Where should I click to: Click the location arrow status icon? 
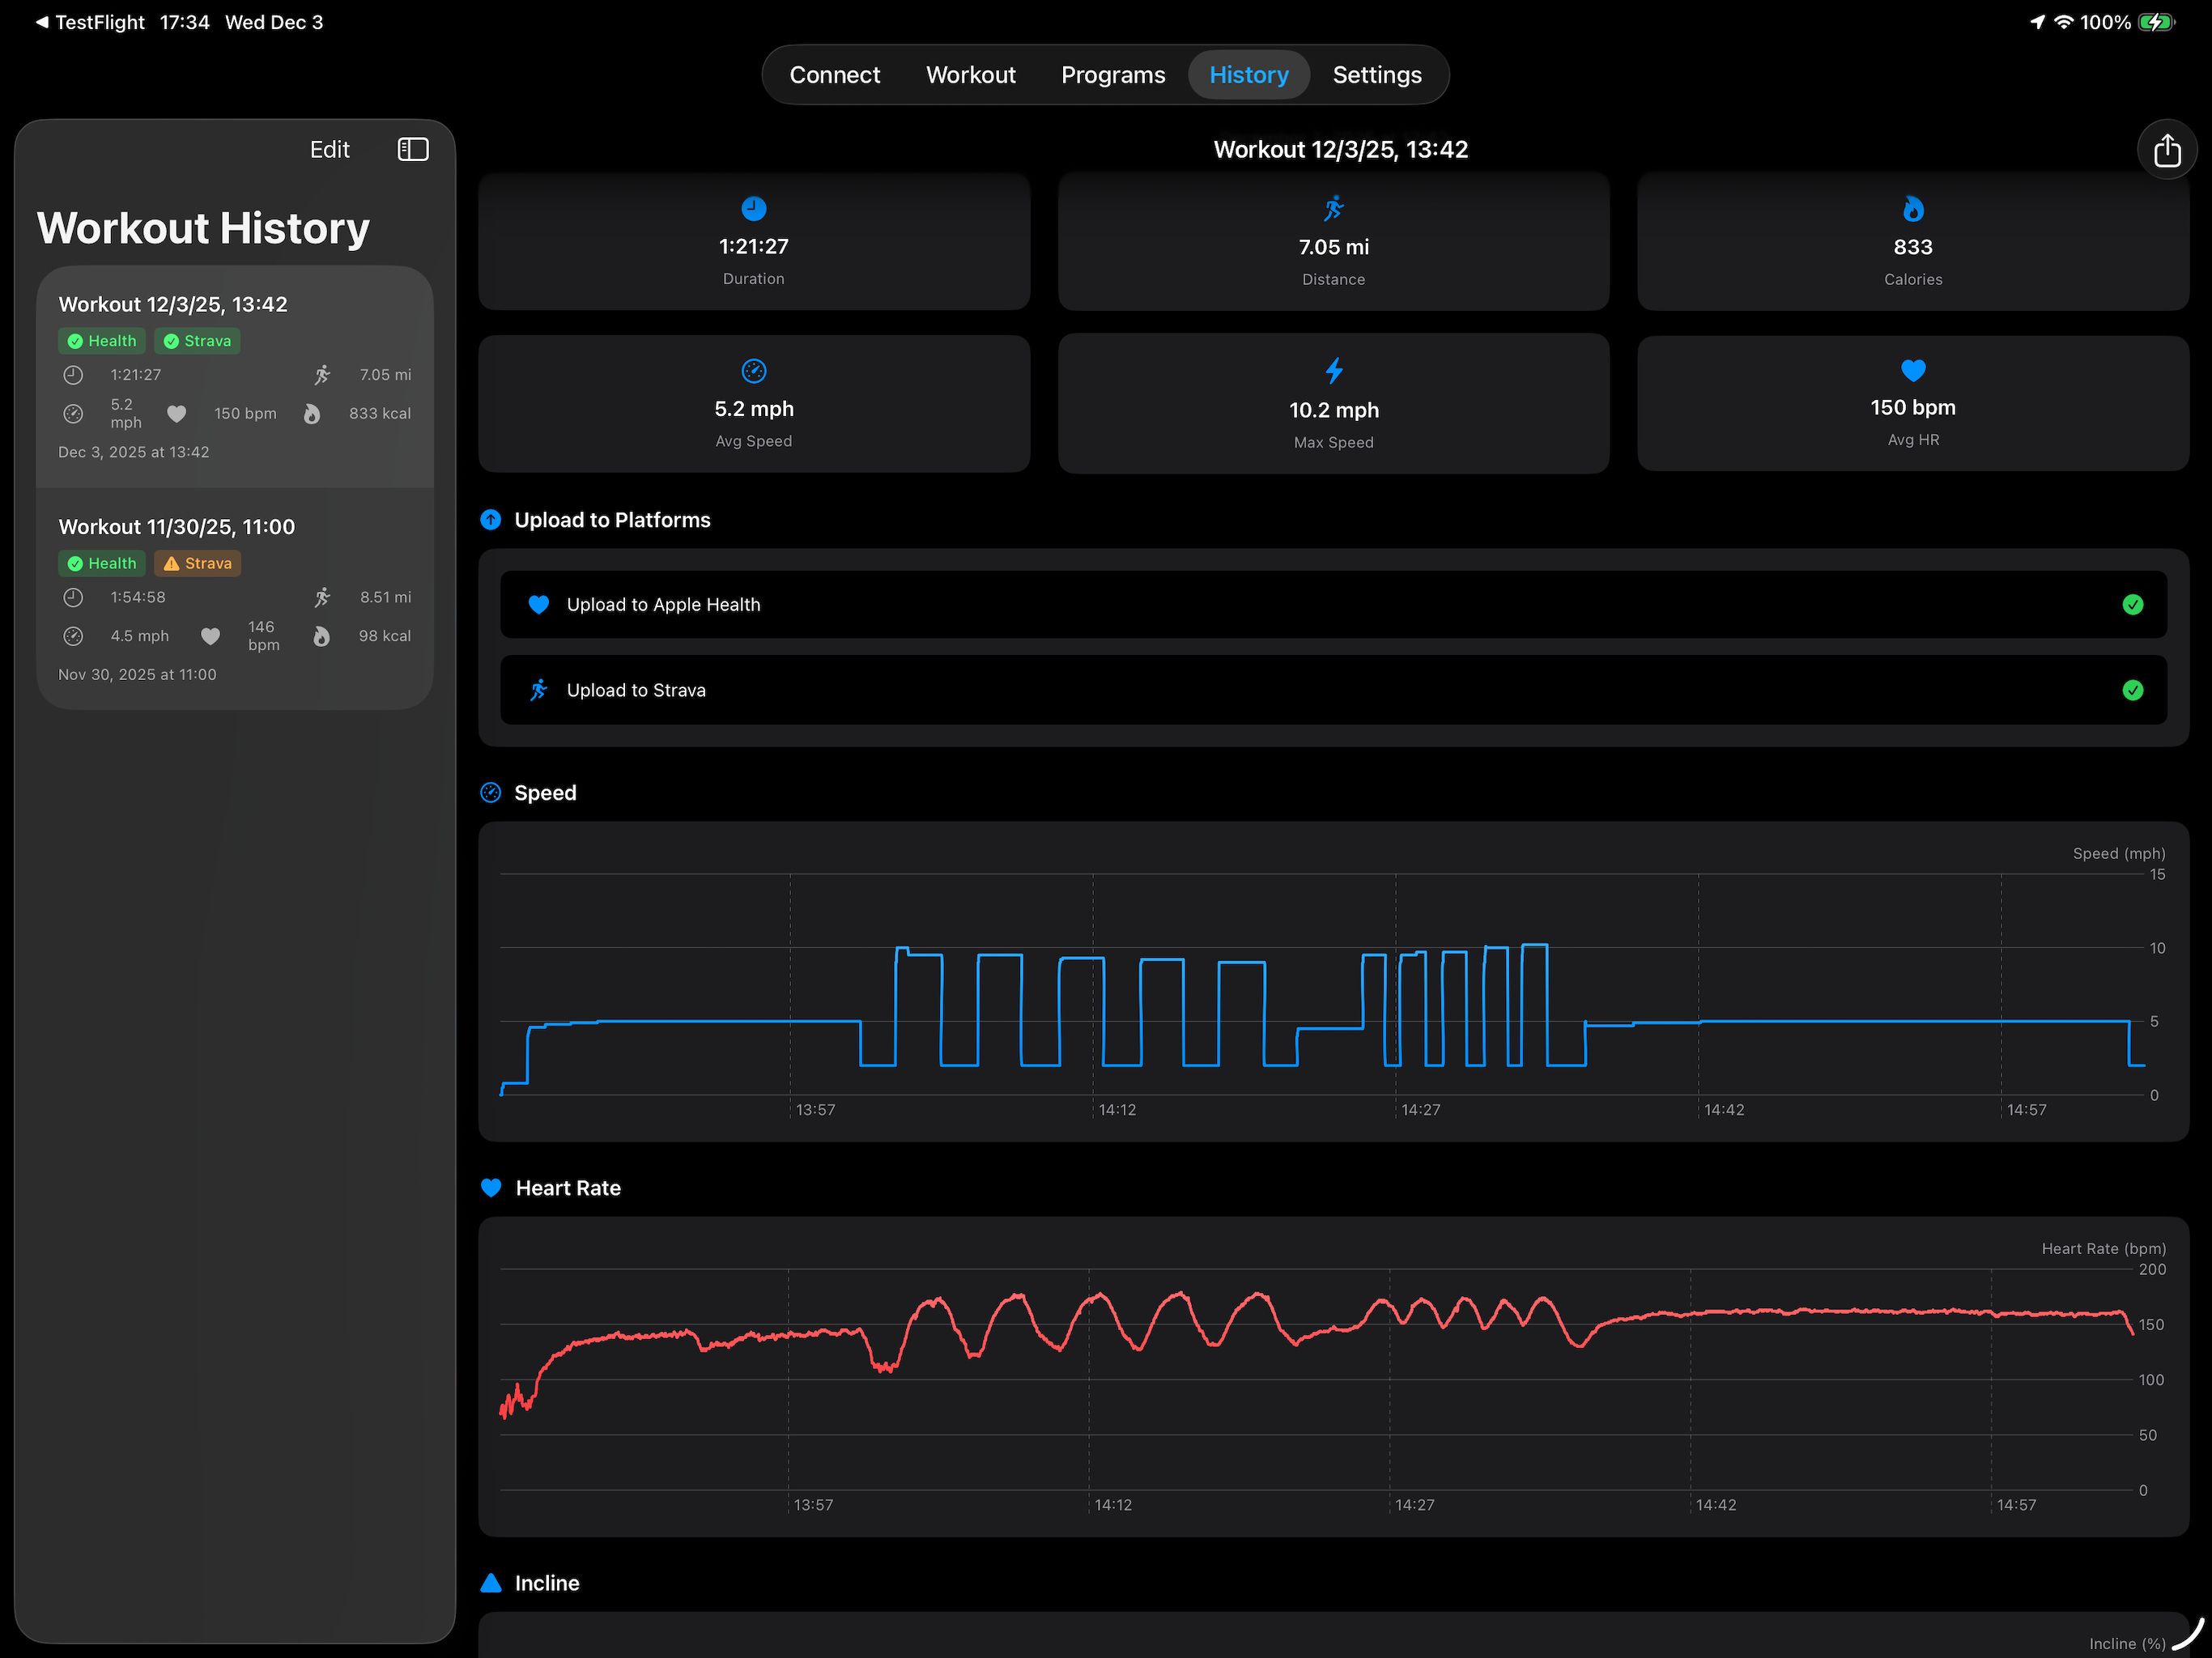pyautogui.click(x=2037, y=22)
